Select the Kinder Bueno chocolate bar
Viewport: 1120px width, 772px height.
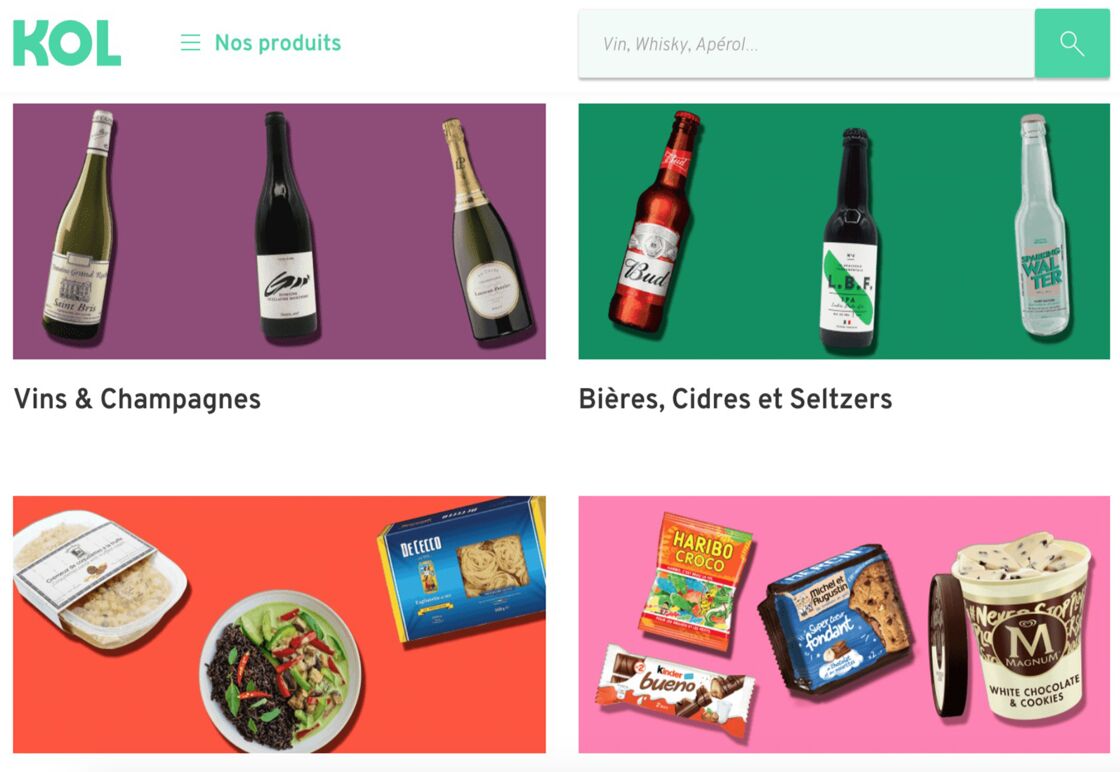point(675,684)
